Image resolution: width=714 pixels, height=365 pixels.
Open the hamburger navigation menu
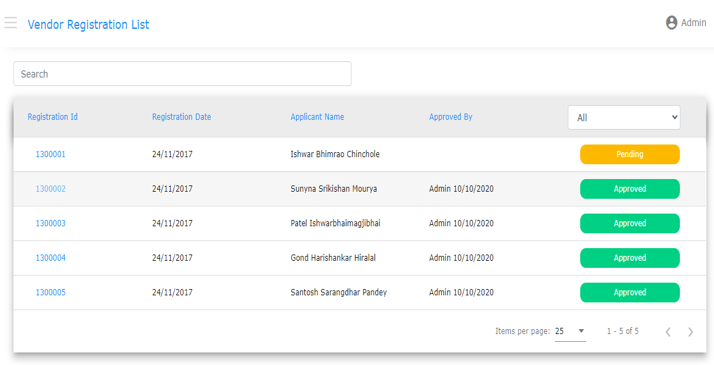[x=11, y=23]
